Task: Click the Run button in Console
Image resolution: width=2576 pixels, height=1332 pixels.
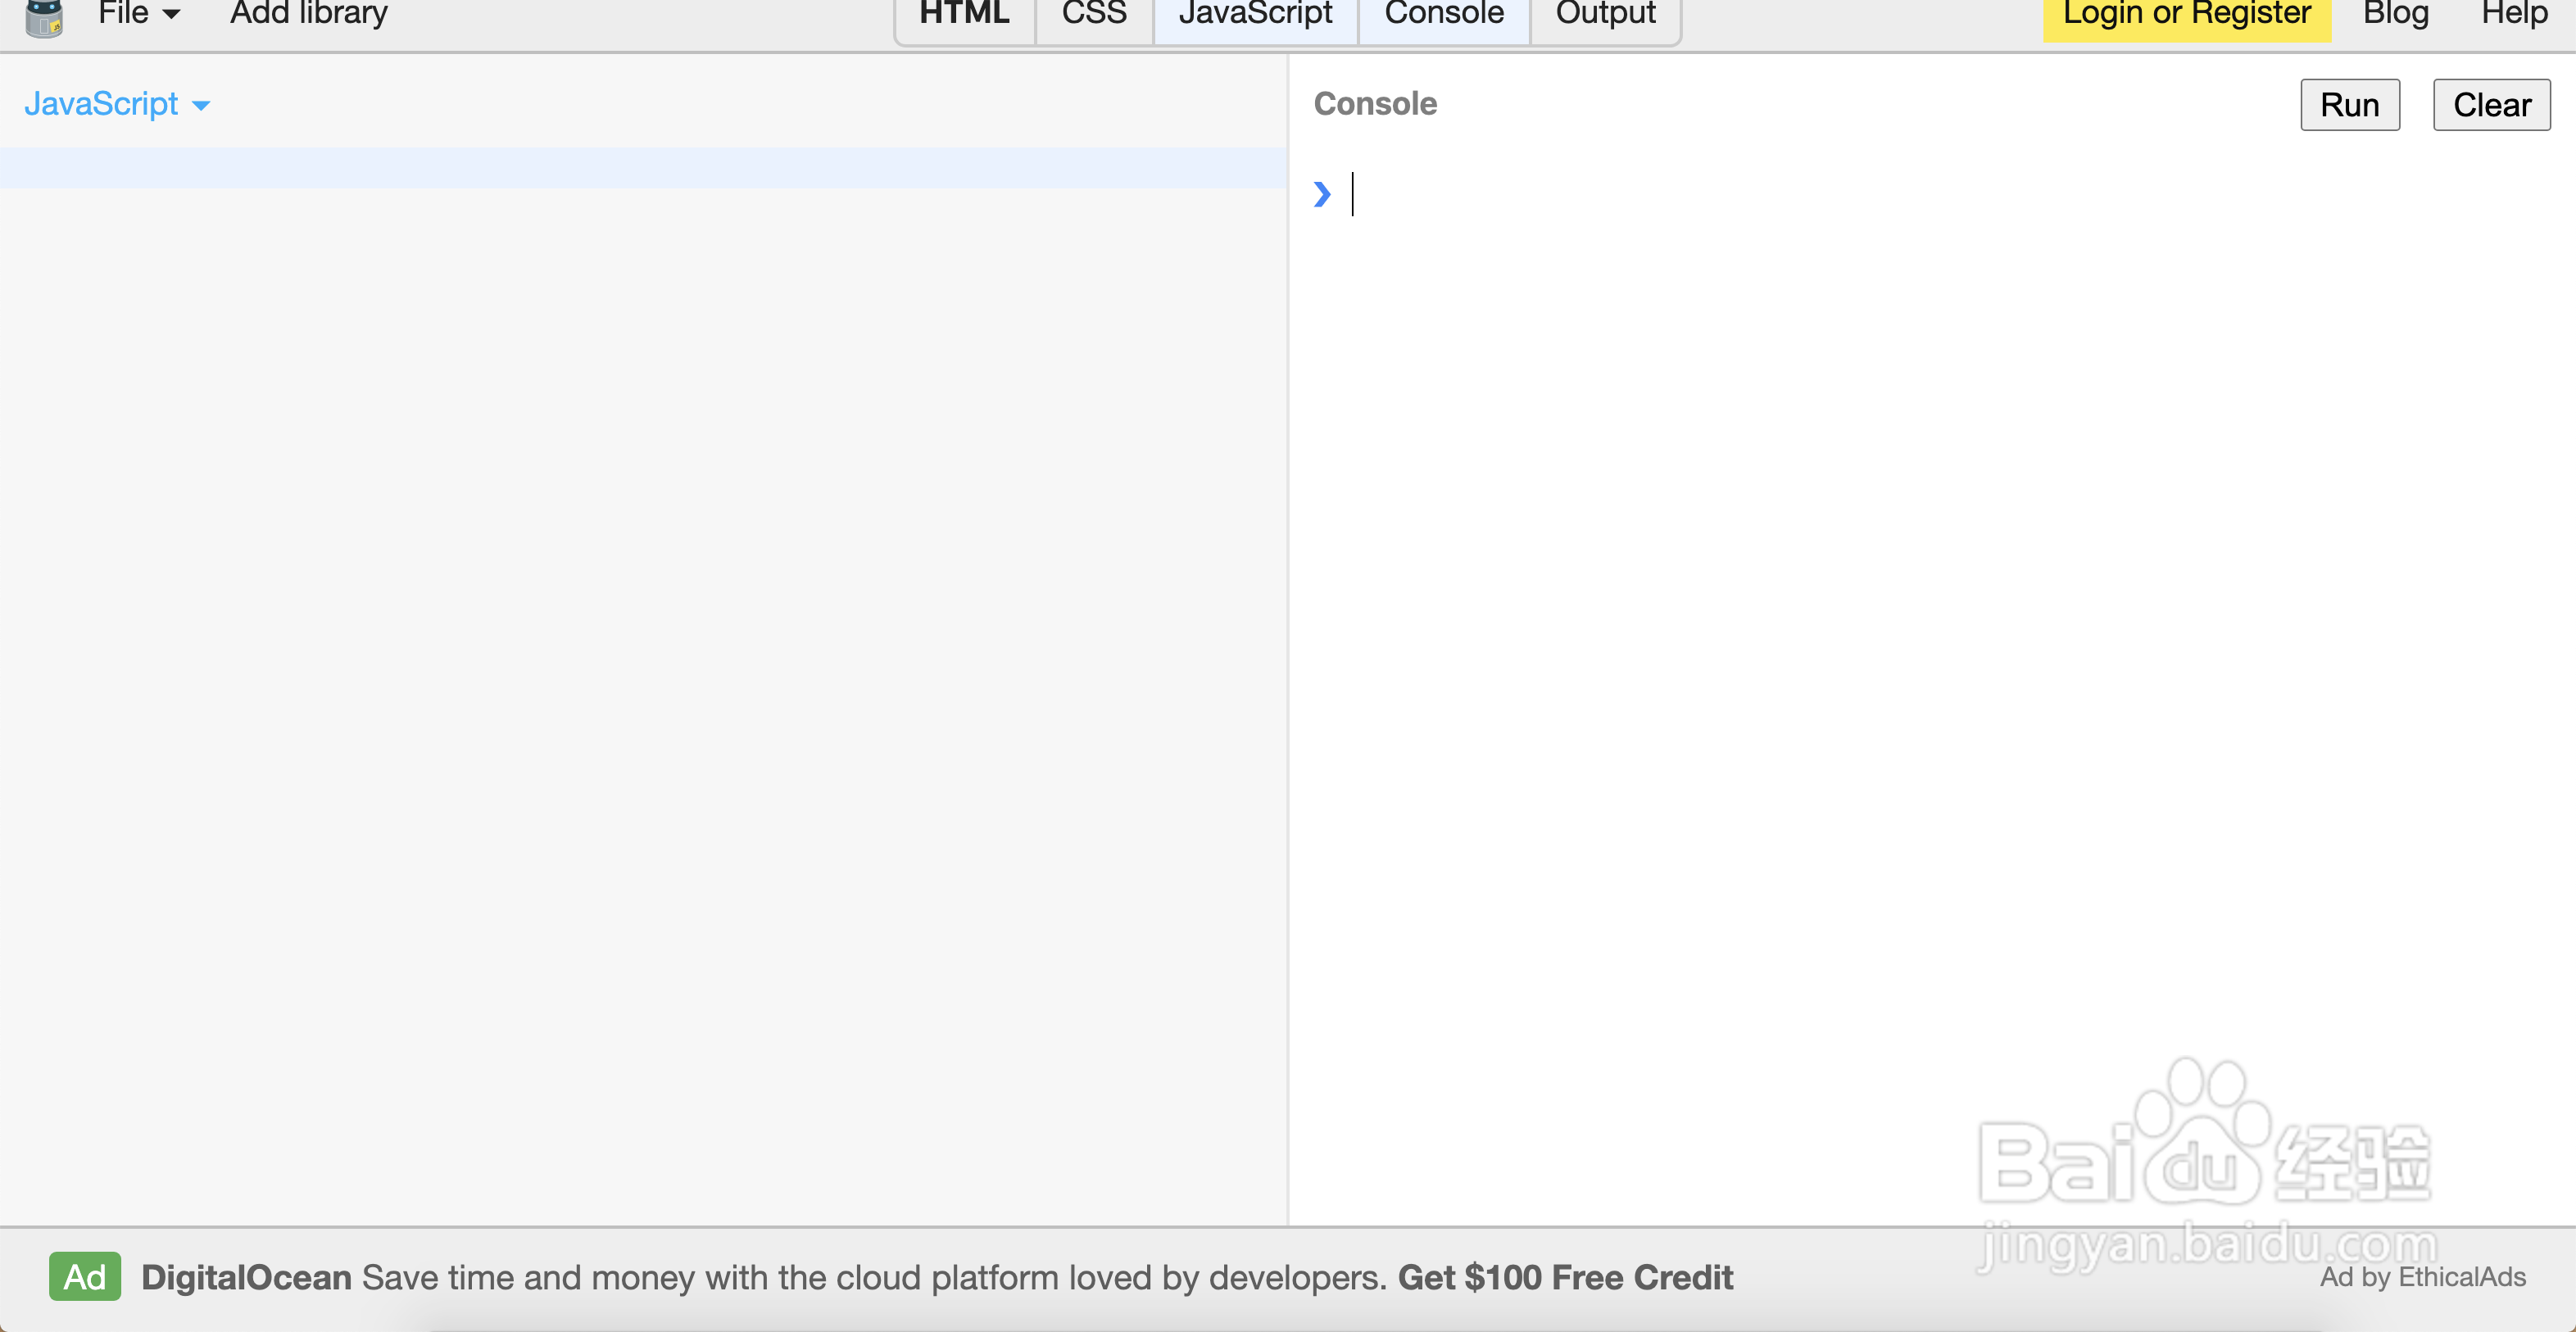Action: click(2350, 105)
